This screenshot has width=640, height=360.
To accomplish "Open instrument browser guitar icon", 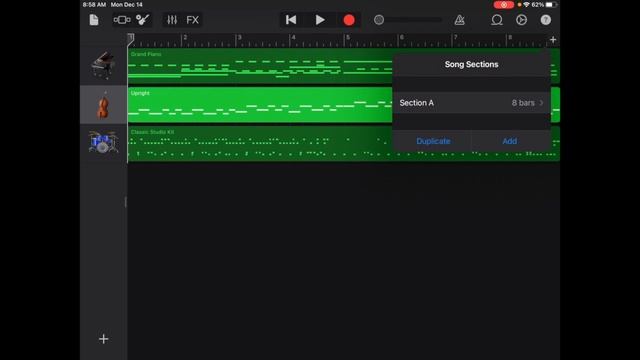I will (142, 20).
